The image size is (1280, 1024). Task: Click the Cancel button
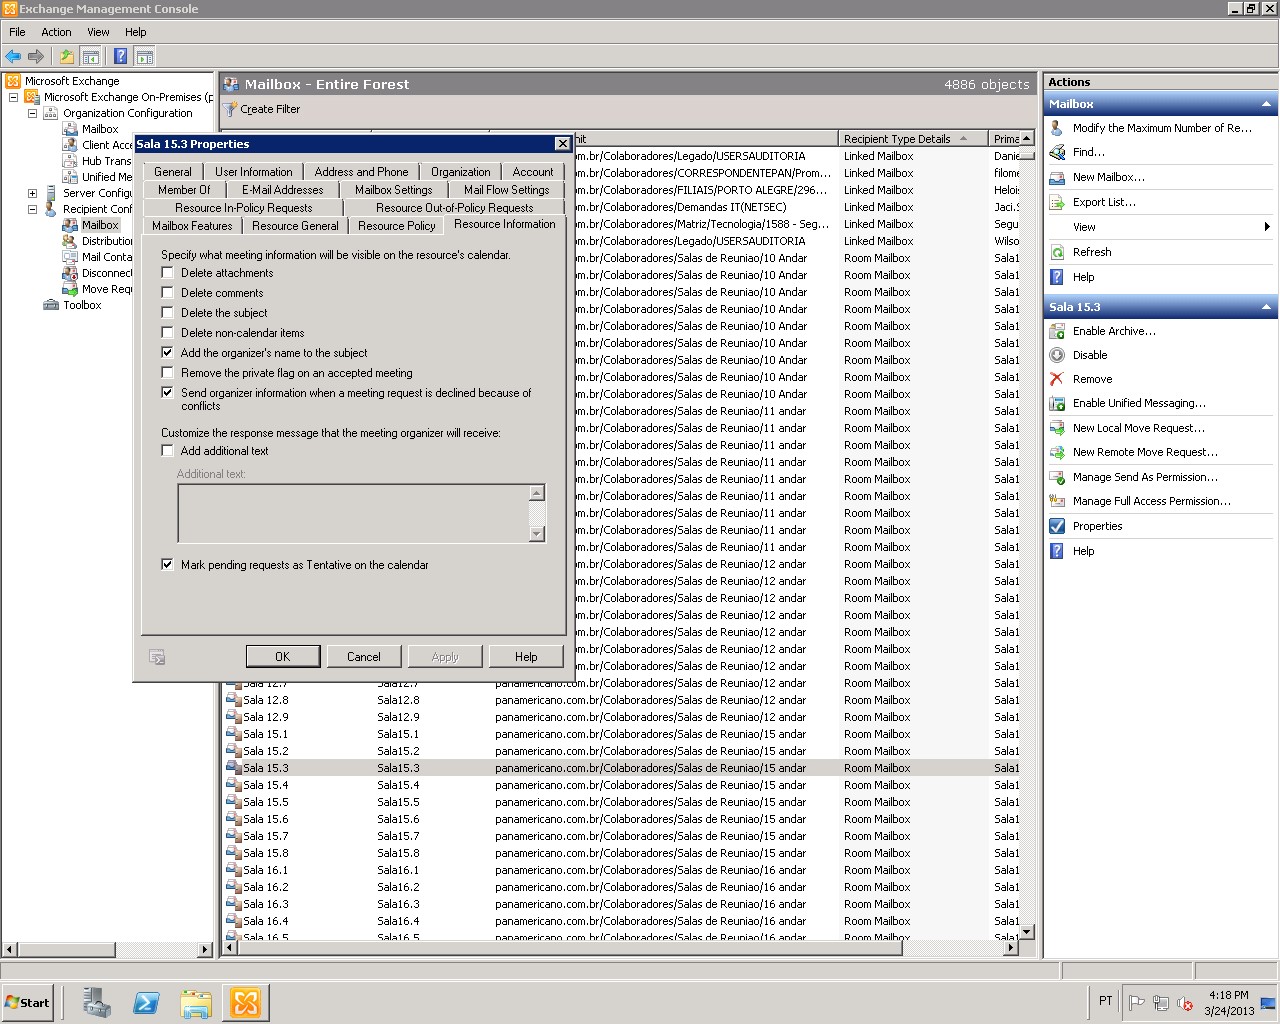point(363,657)
